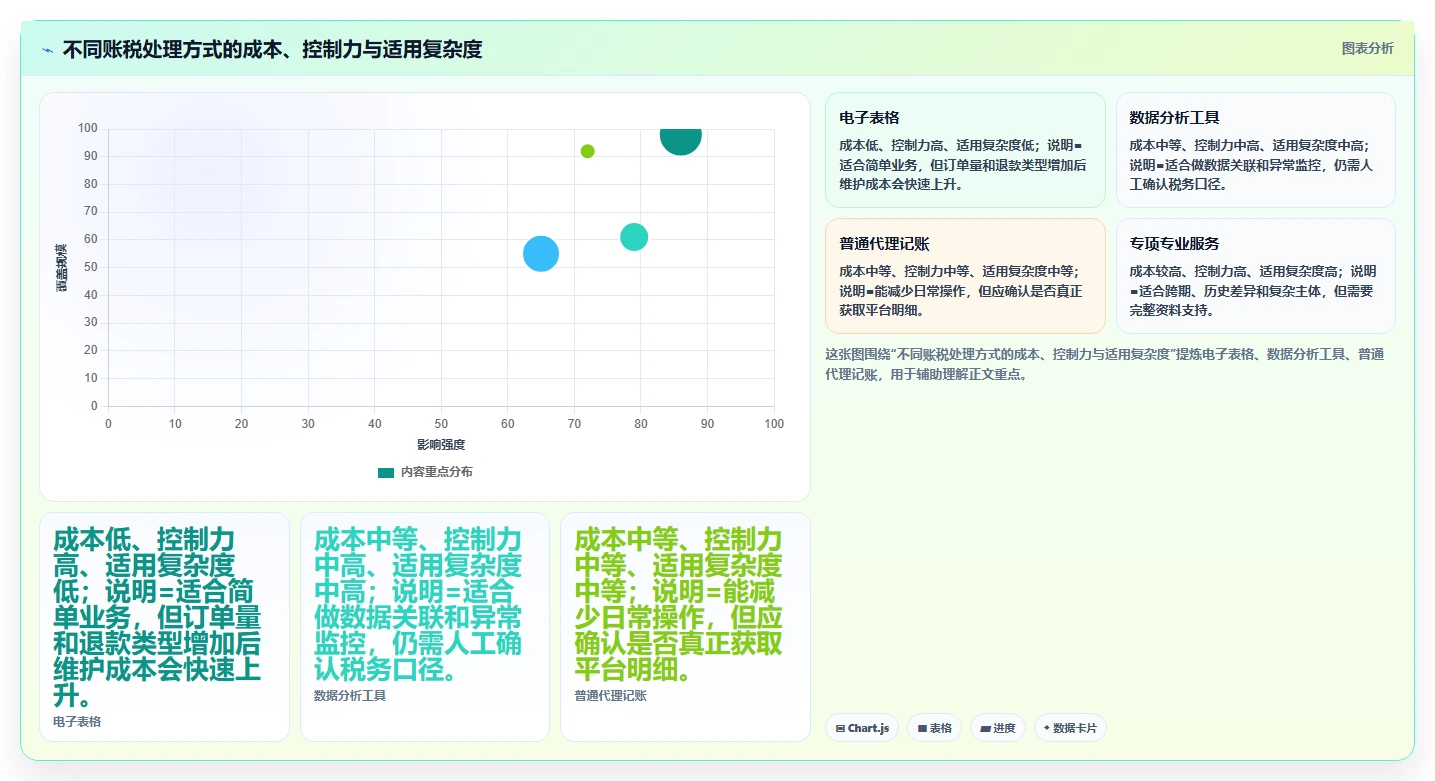Viewport: 1435px width, 781px height.
Task: Click the lime green 控制力中等 stat text
Action: 679,604
